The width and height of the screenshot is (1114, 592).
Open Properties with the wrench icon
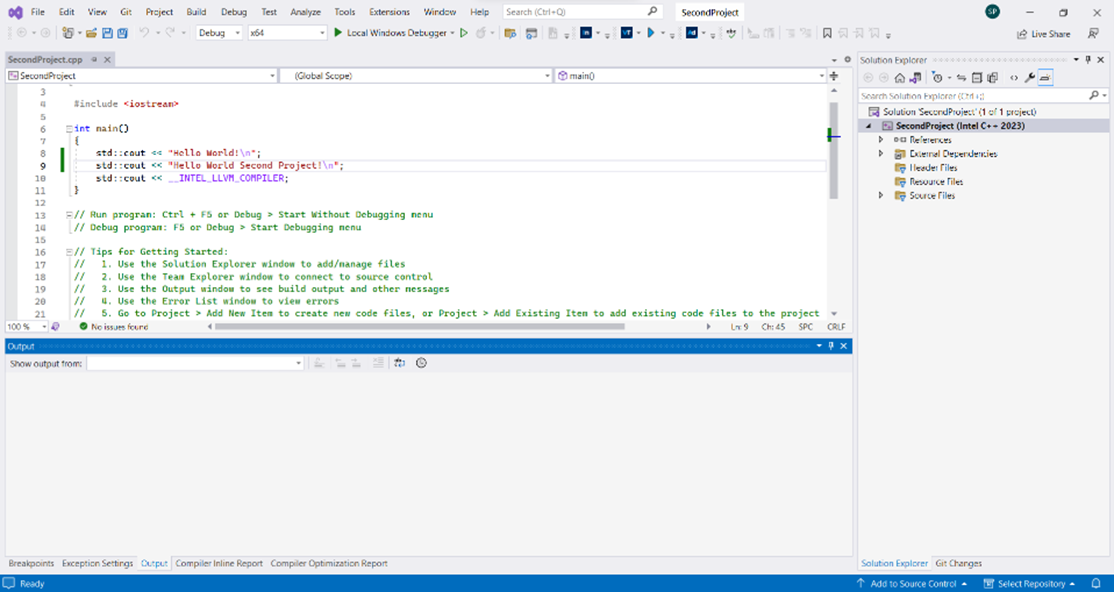(x=1029, y=77)
